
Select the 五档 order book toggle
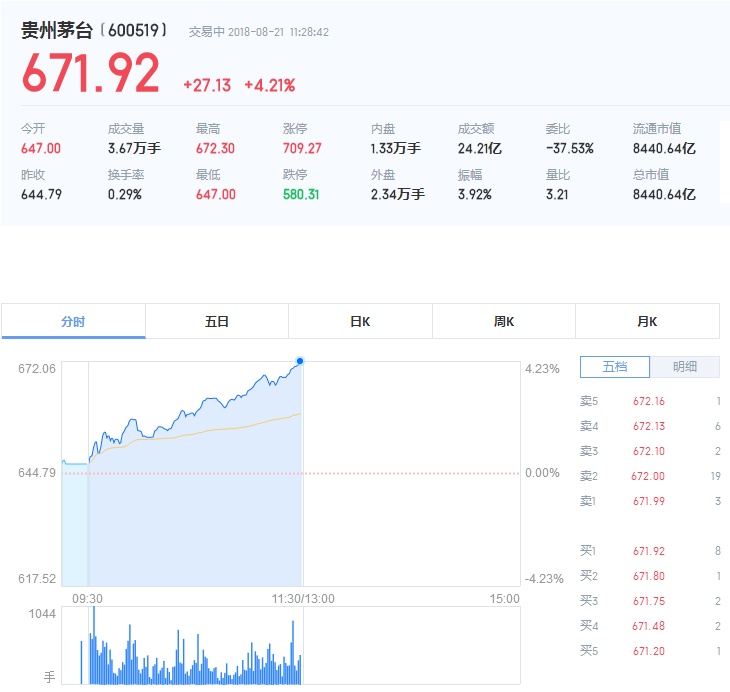(615, 367)
